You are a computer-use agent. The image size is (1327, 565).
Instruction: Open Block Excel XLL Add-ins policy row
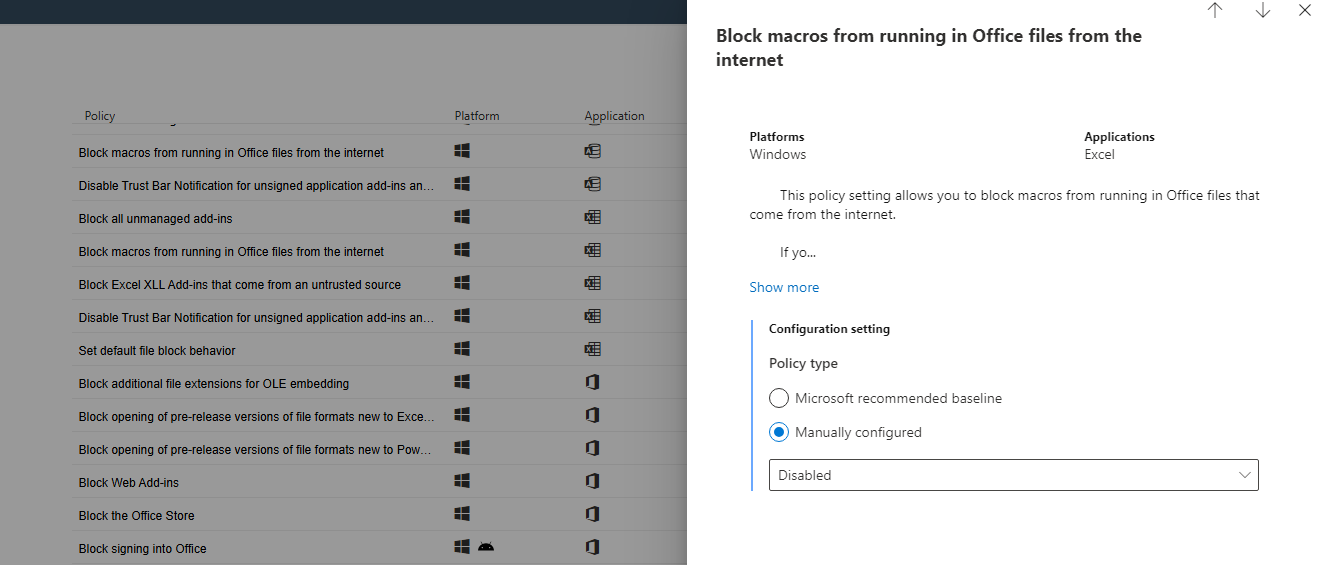click(239, 284)
